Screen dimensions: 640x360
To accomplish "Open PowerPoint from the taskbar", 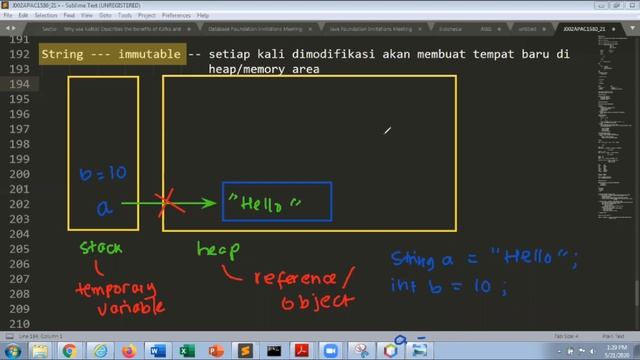I will (216, 351).
